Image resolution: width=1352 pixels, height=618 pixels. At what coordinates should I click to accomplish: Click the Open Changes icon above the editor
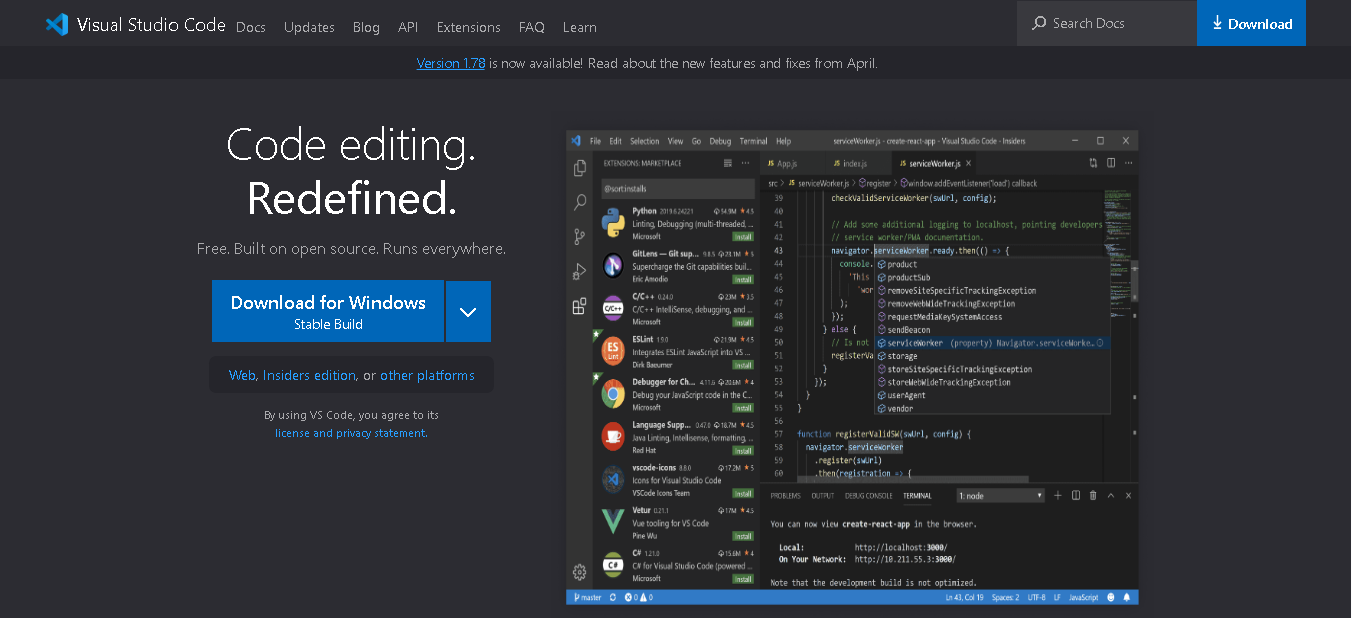point(1093,163)
